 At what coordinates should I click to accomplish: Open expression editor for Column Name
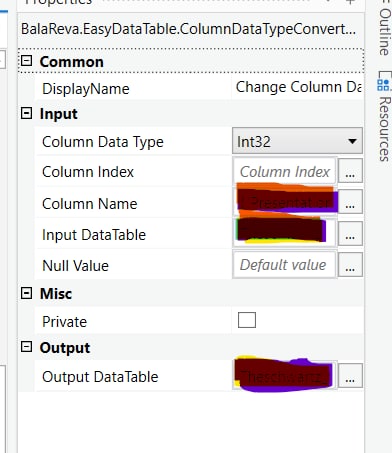click(x=350, y=202)
